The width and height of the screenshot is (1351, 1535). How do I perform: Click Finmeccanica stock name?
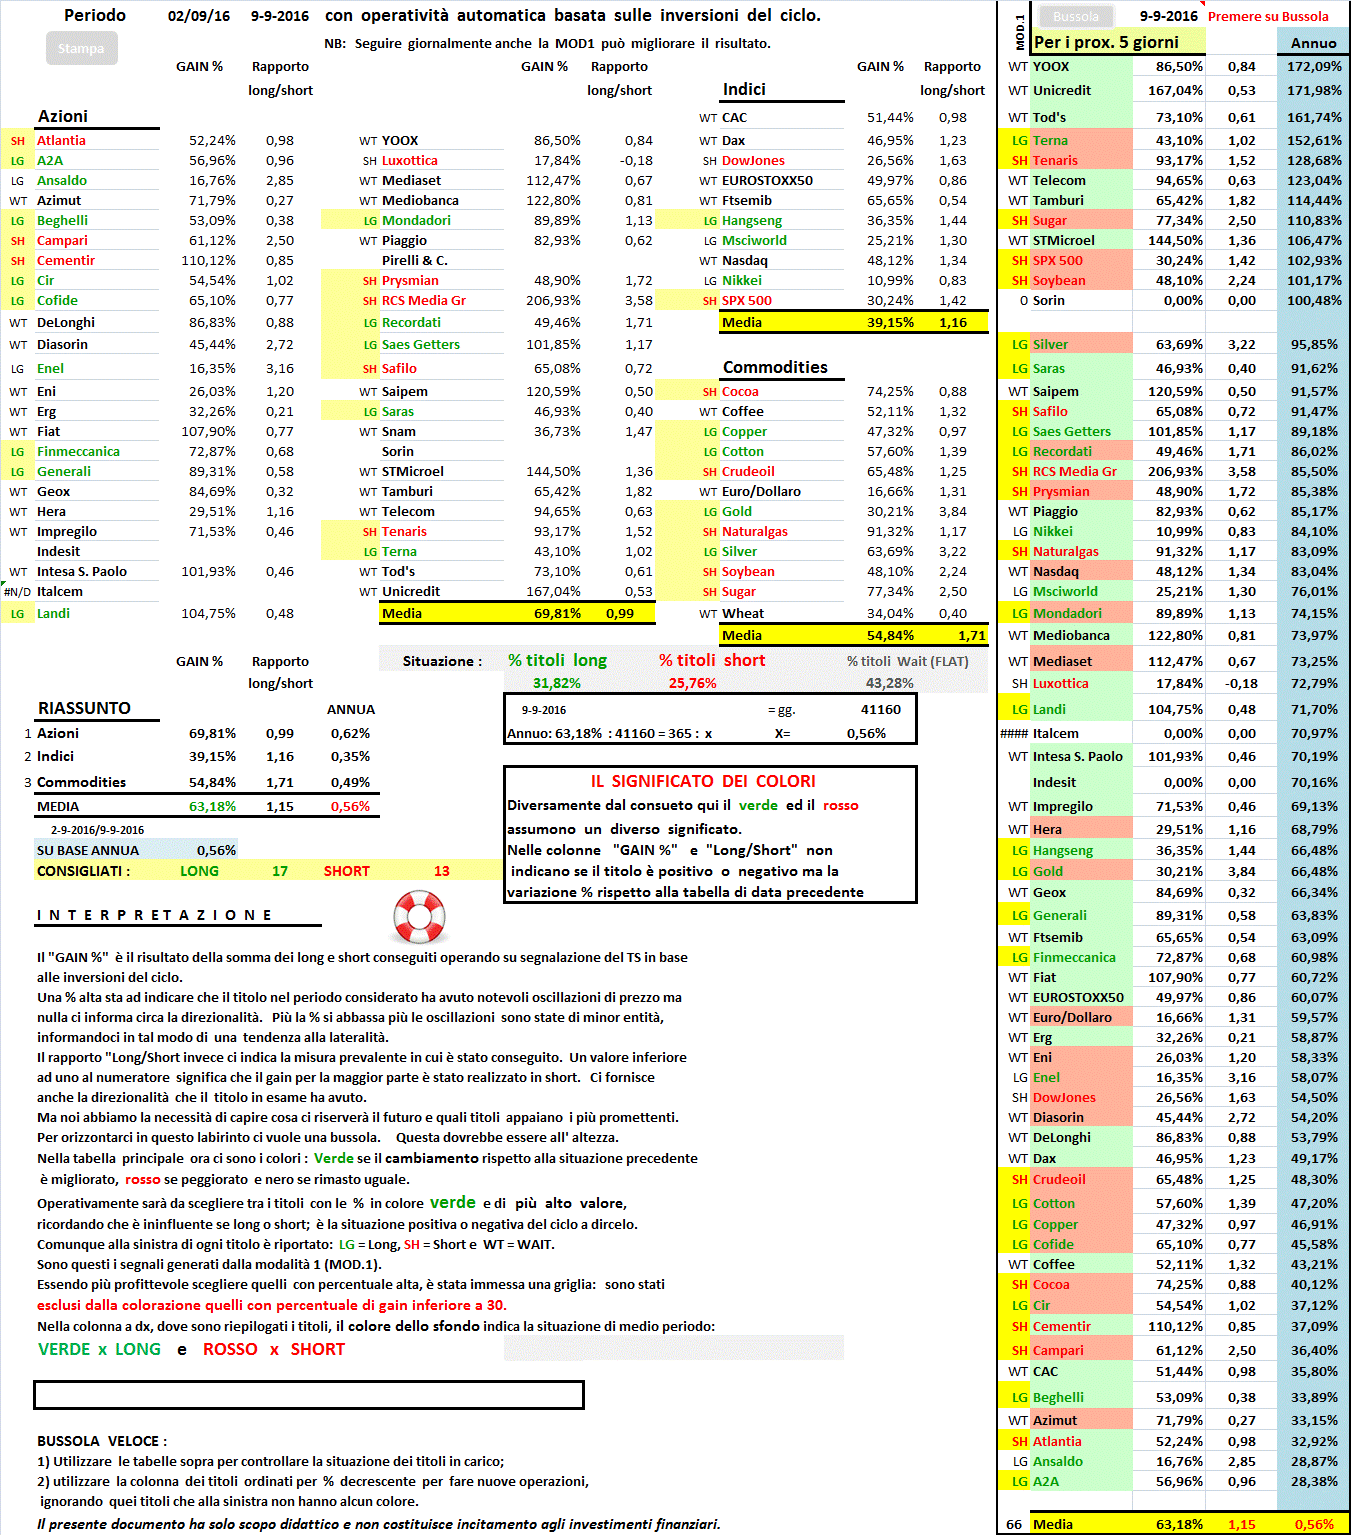tap(78, 451)
